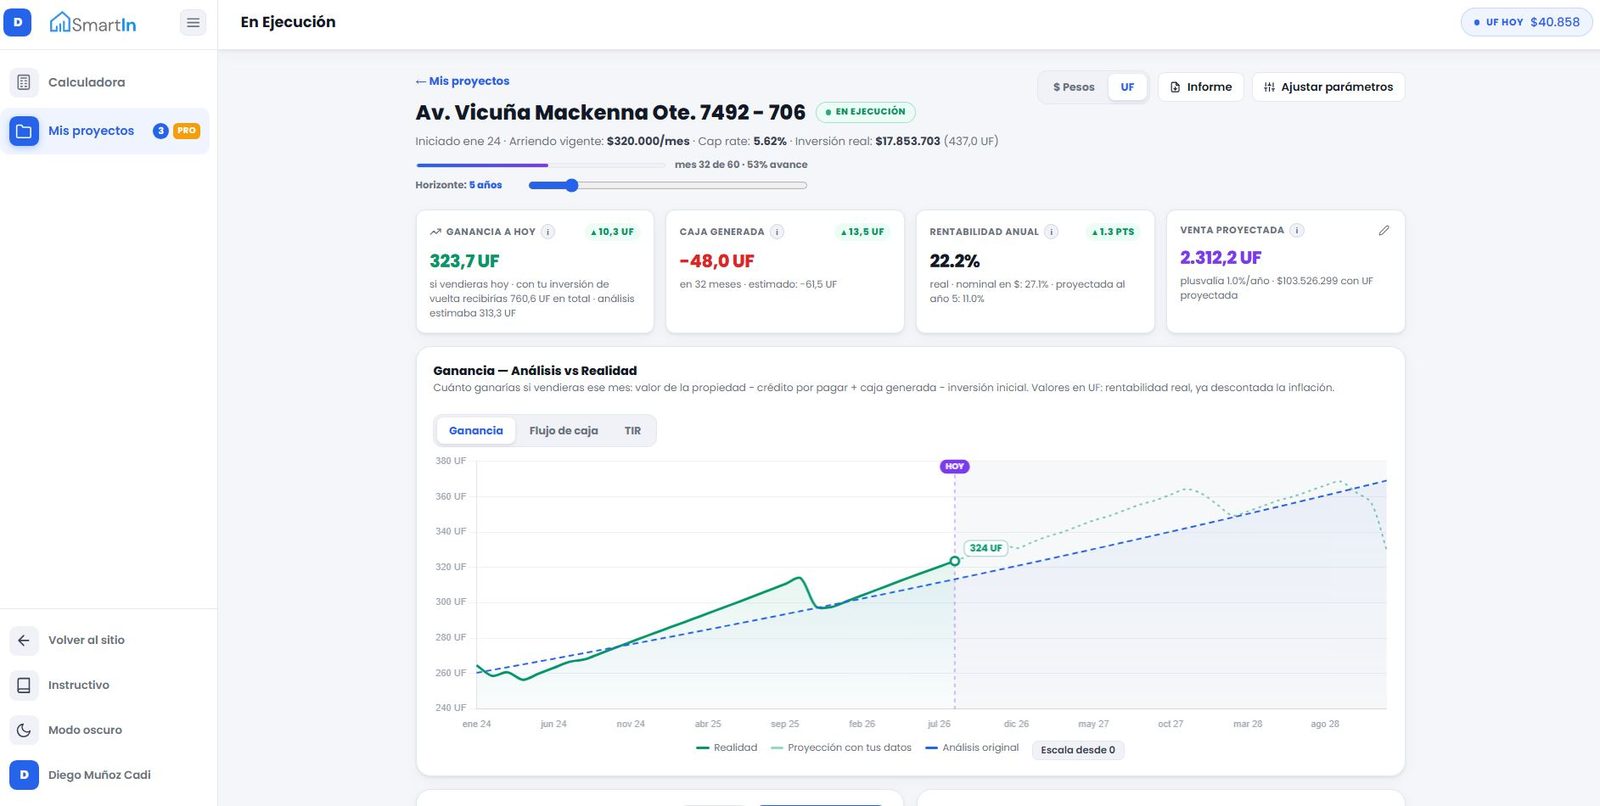This screenshot has height=806, width=1600.
Task: Select the Ganancia chart tab
Action: tap(476, 431)
